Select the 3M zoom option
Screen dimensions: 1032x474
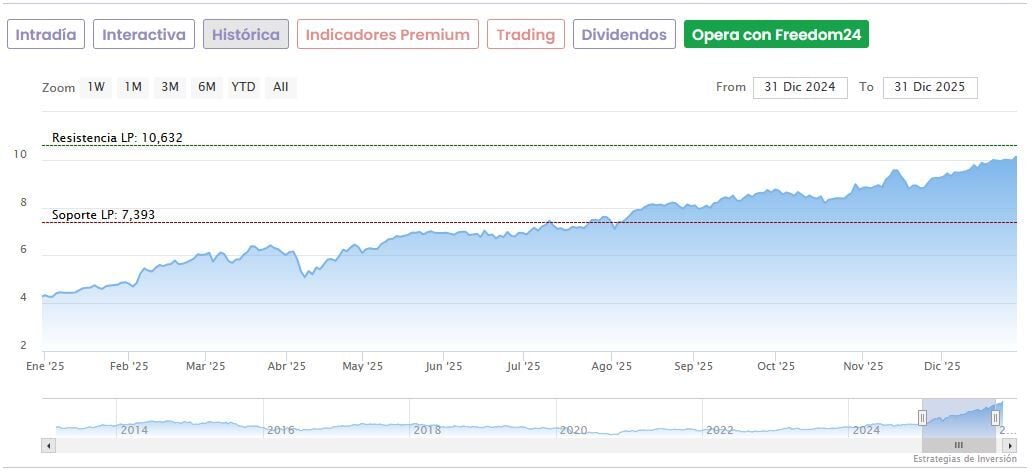pos(170,87)
